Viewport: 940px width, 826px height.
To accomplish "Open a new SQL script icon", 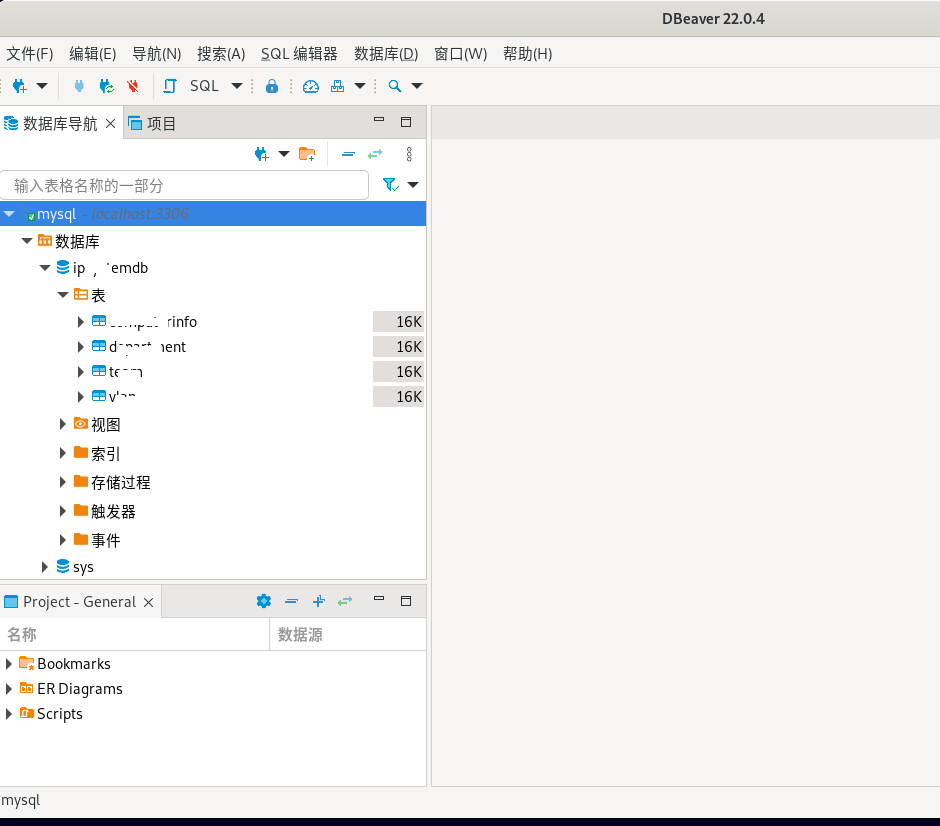I will click(x=170, y=86).
